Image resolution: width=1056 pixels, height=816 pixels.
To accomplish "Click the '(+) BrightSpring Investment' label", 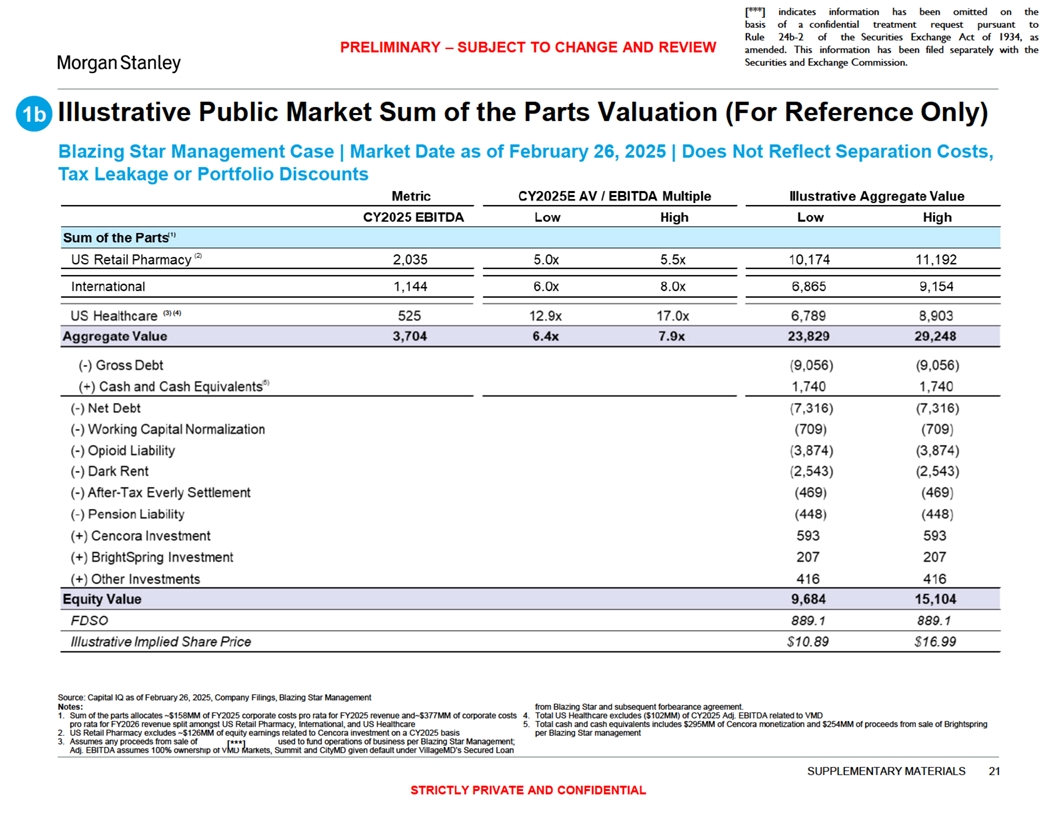I will click(x=152, y=557).
